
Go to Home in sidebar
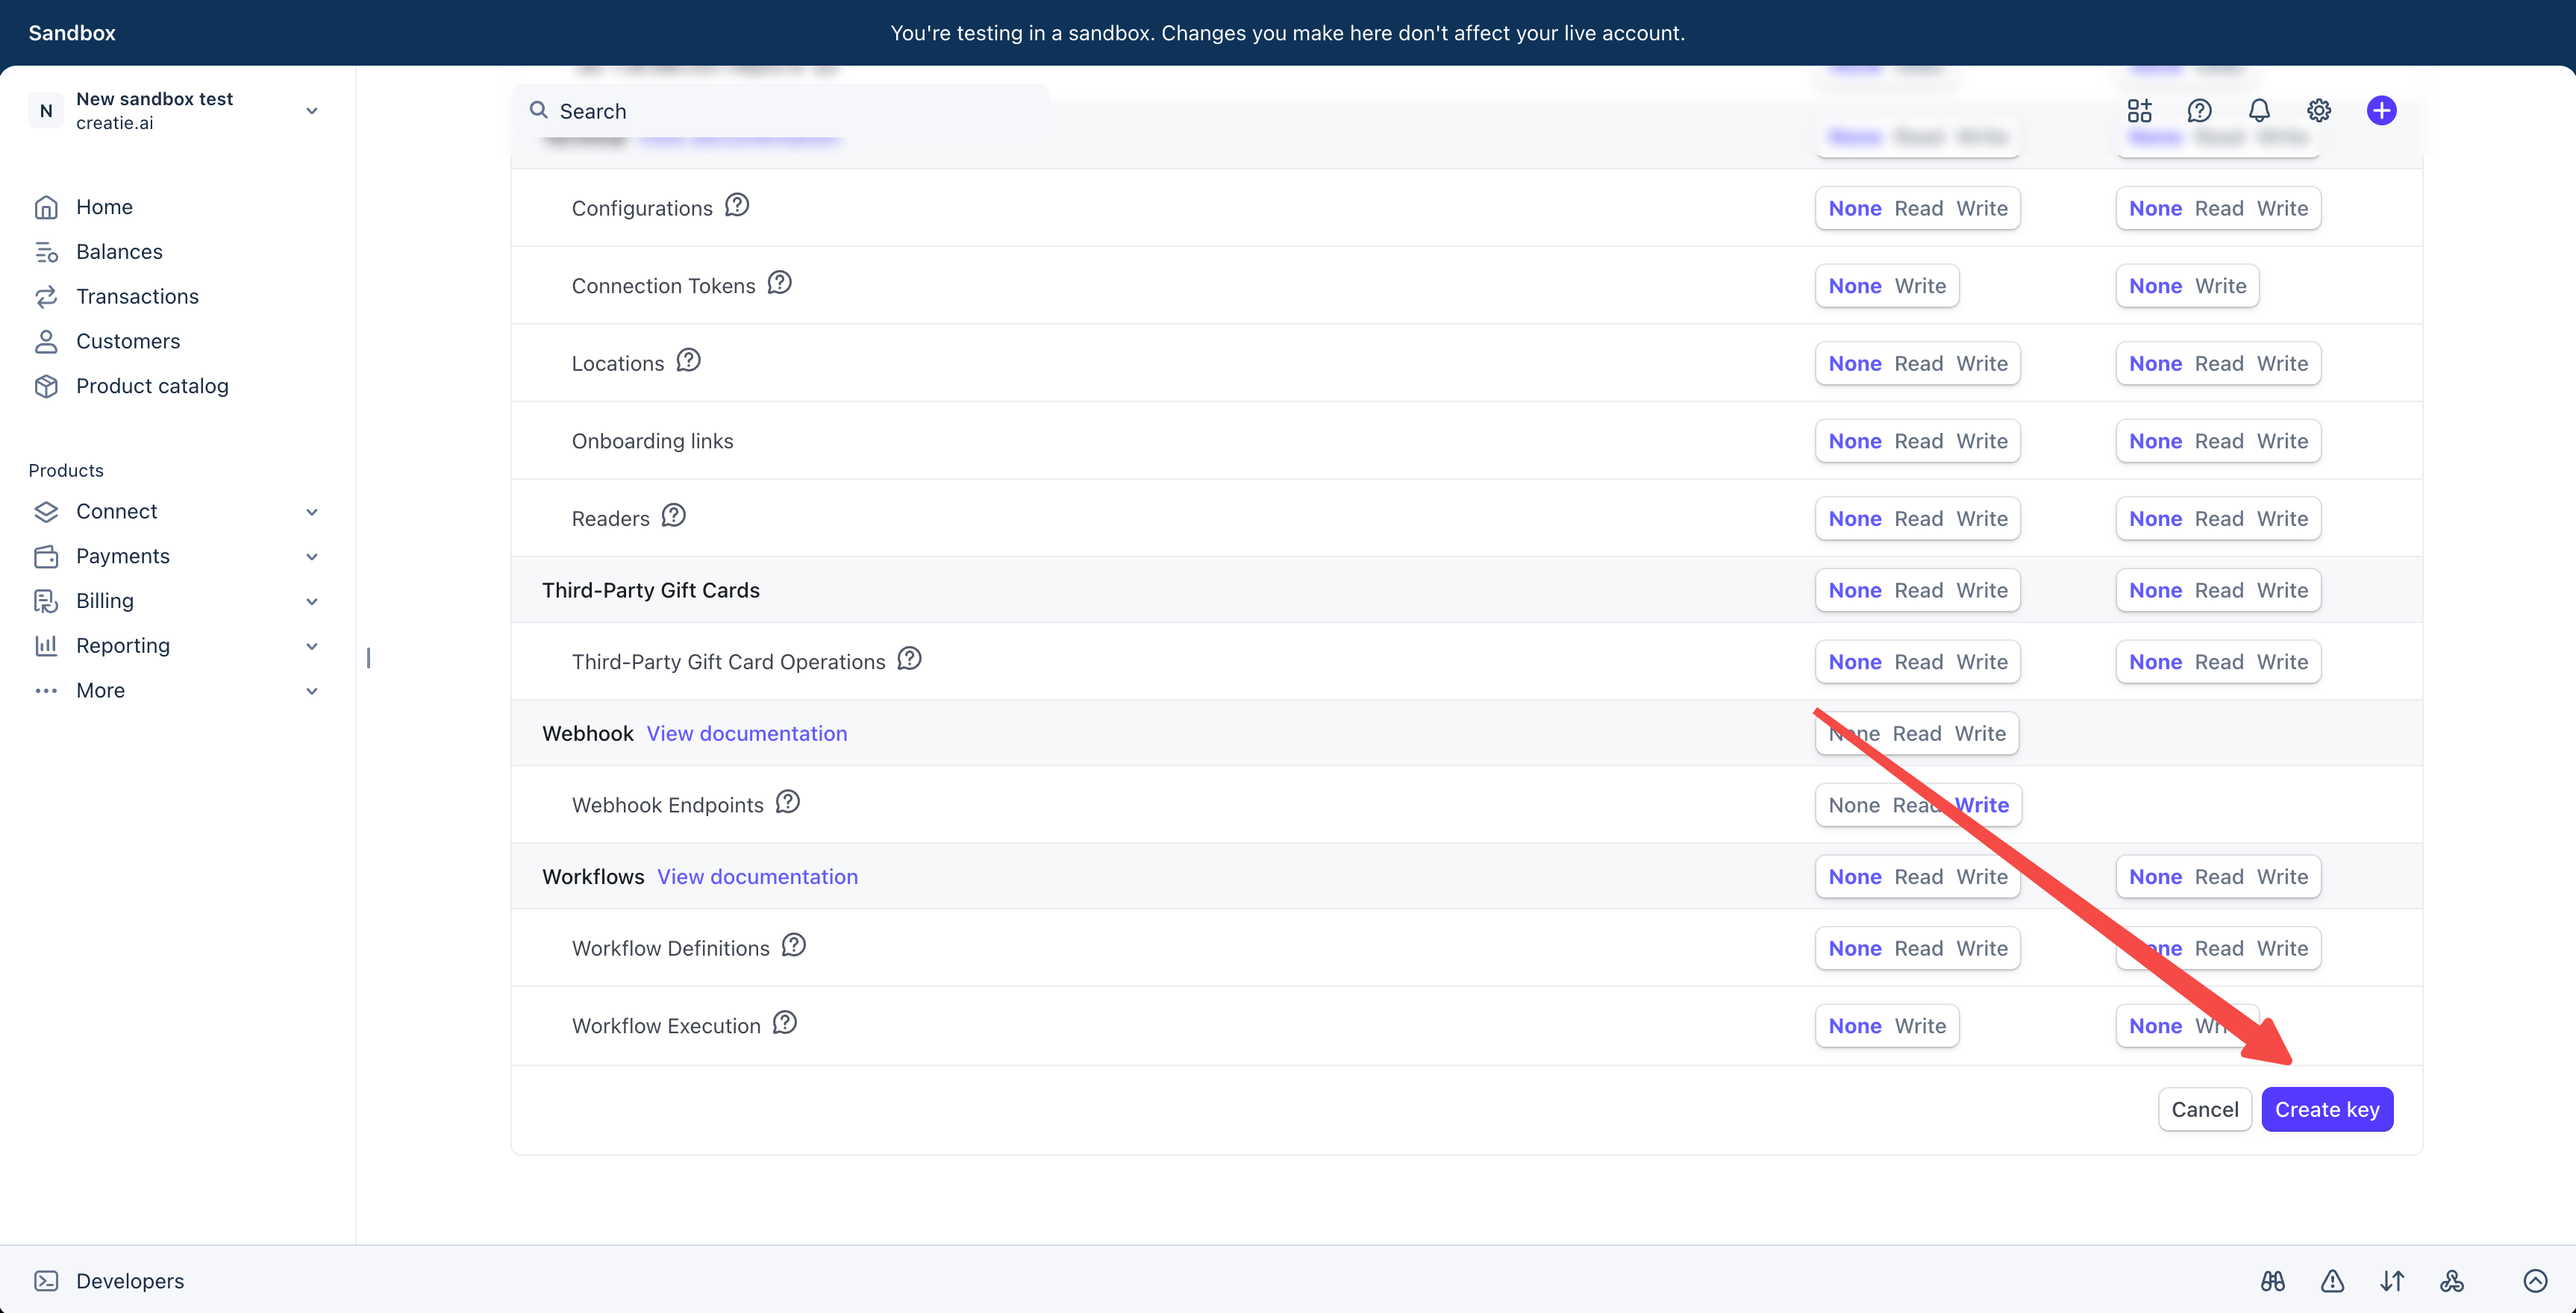104,207
